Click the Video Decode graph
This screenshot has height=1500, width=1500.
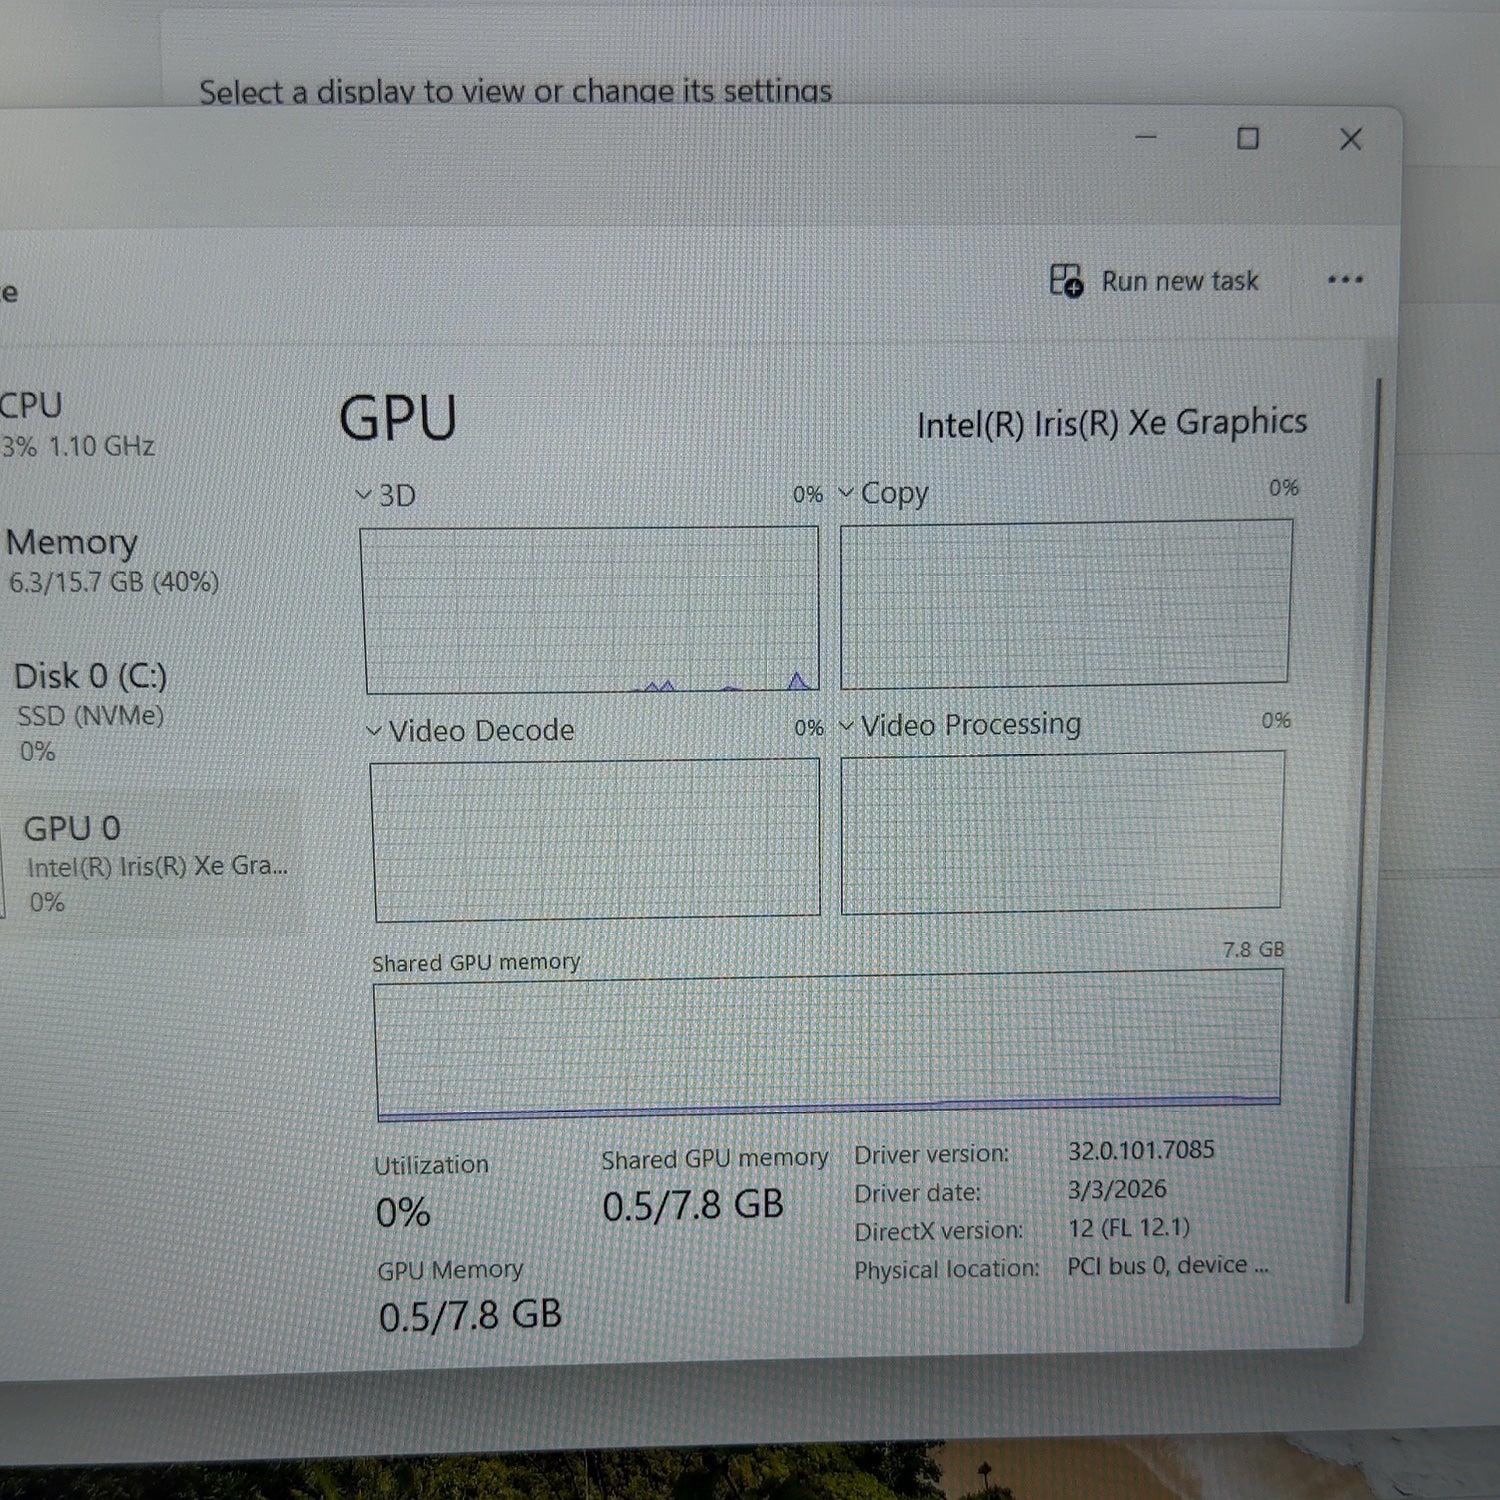[x=596, y=840]
